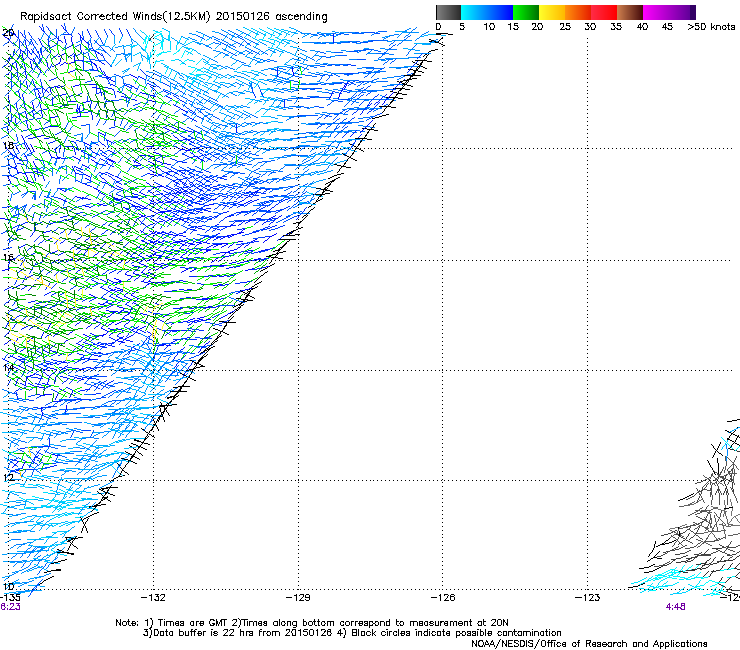The height and width of the screenshot is (650, 740).
Task: Click the '-129' longitude axis label
Action: [x=298, y=598]
